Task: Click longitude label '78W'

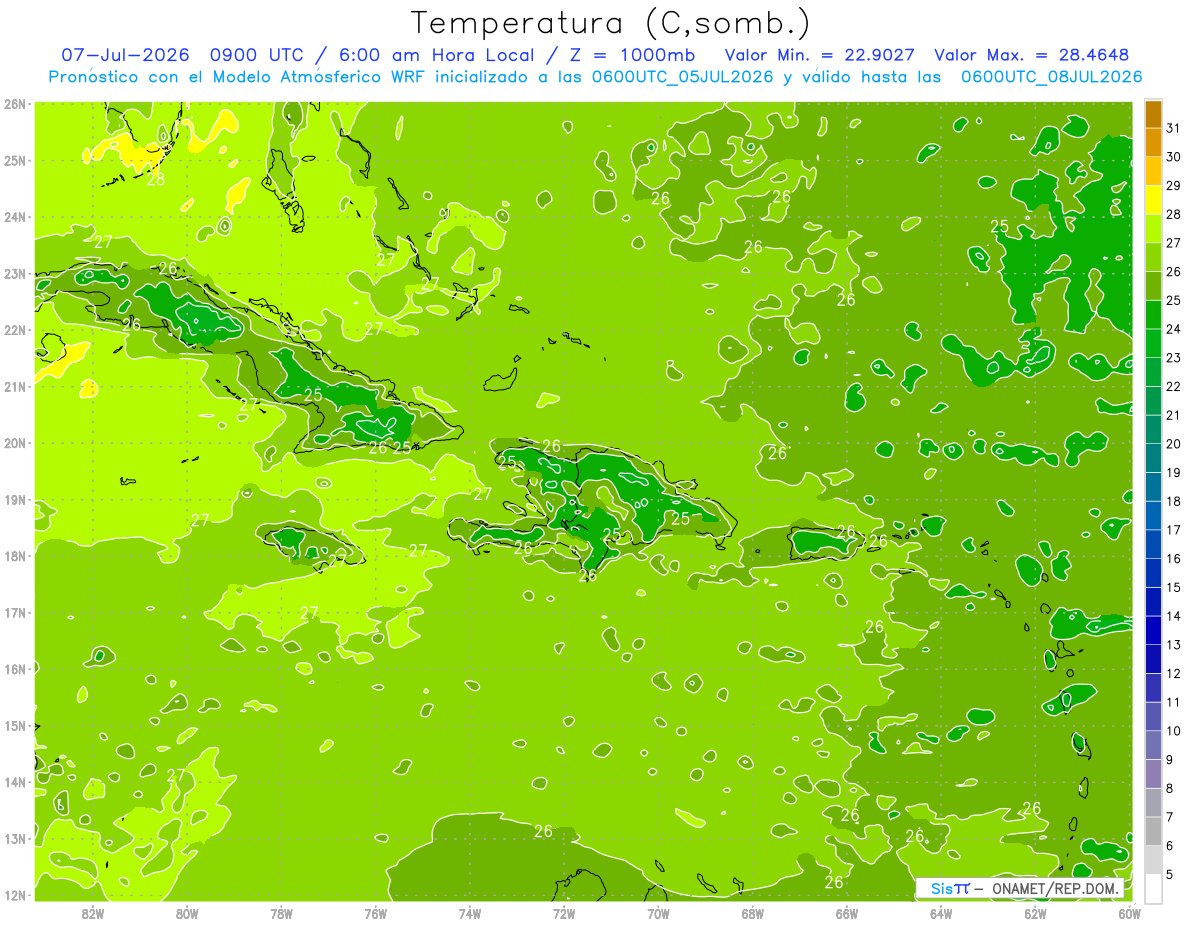Action: coord(281,913)
